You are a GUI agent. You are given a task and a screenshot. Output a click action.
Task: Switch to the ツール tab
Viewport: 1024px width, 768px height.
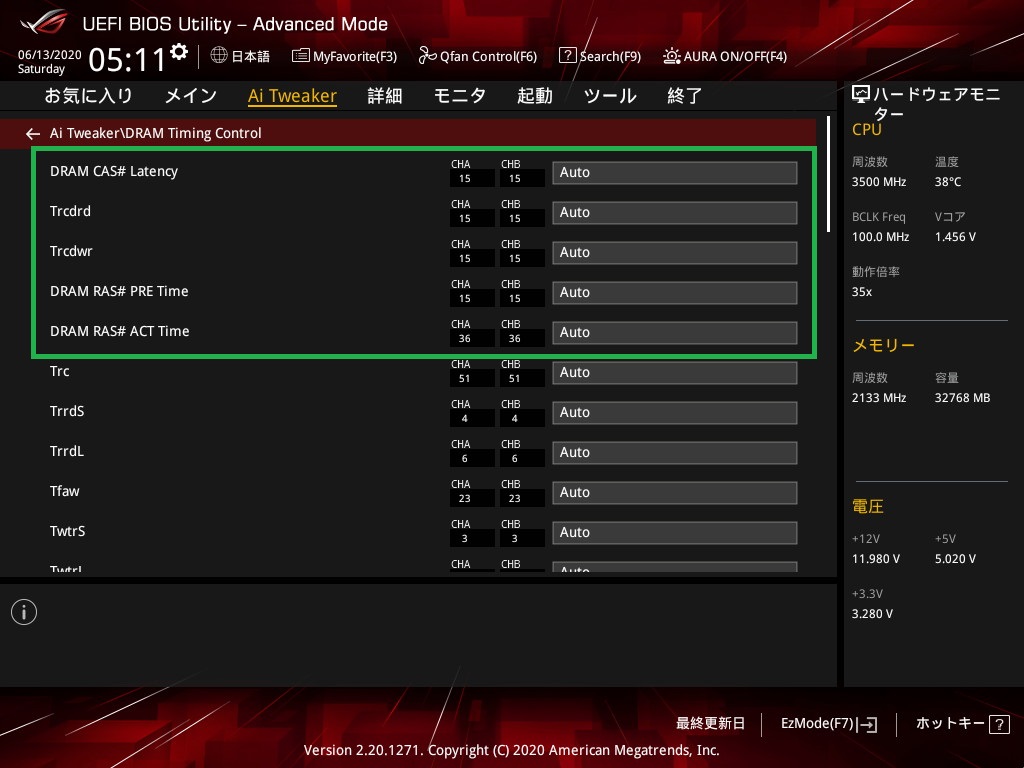610,96
